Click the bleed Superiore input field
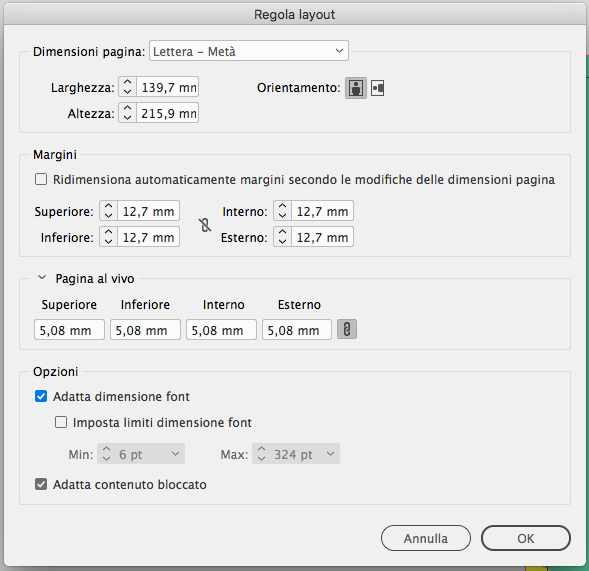Viewport: 589px width, 571px height. (69, 330)
